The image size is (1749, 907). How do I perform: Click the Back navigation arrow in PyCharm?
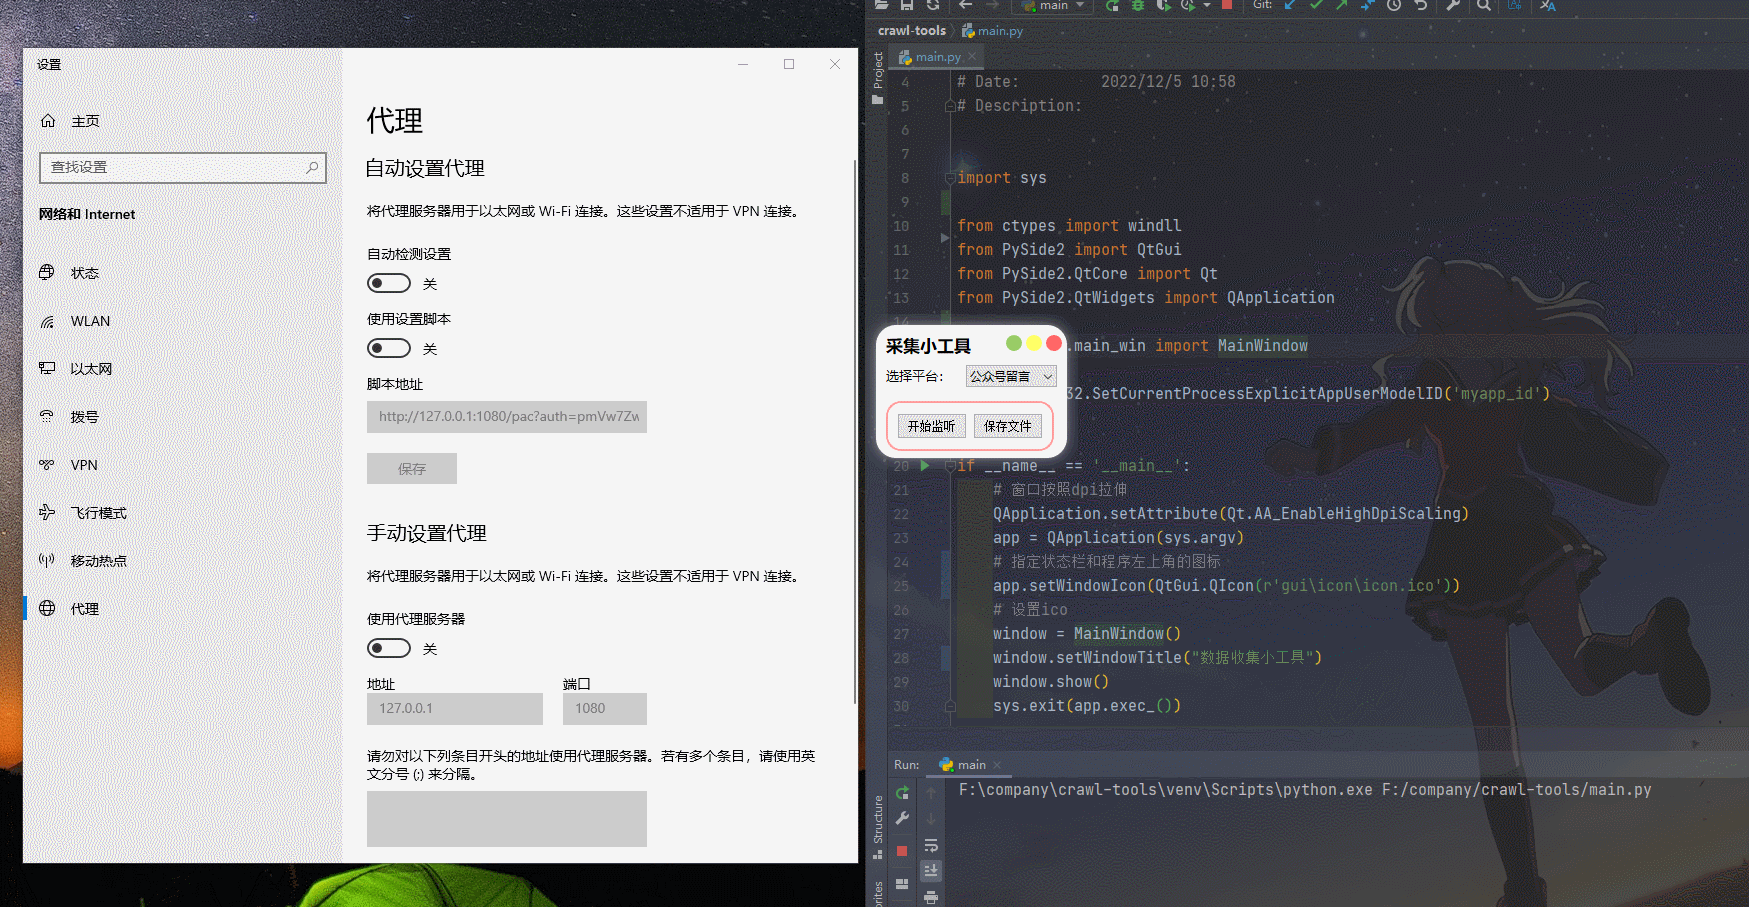tap(965, 5)
